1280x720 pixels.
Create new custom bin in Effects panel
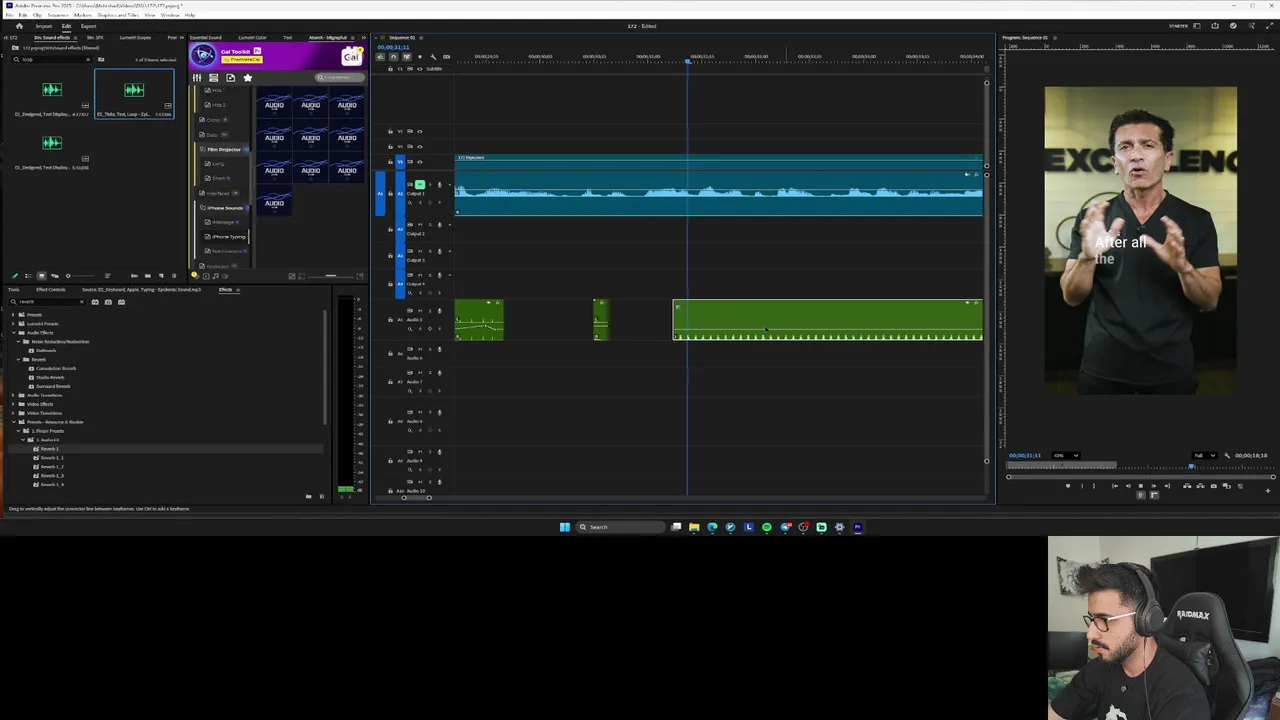coord(308,496)
